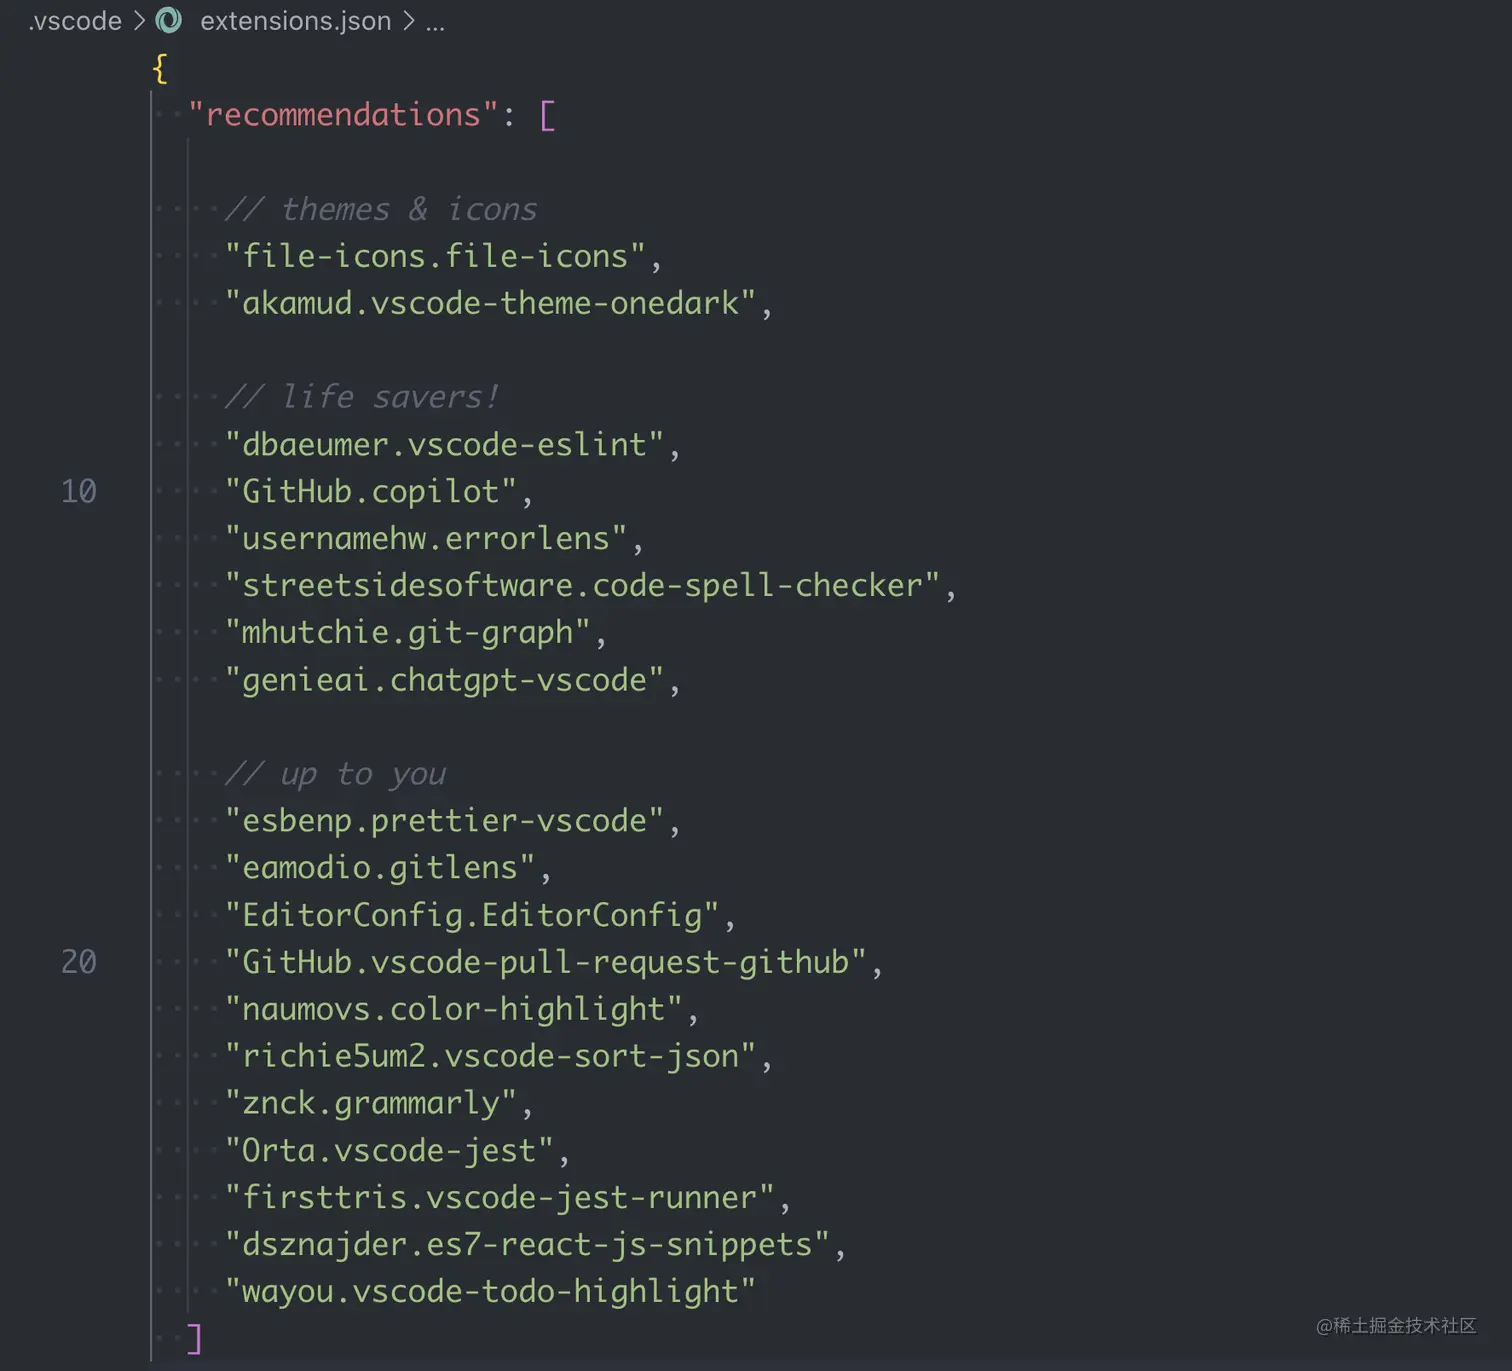Click the extensions.json file icon in breadcrumb

[x=169, y=20]
